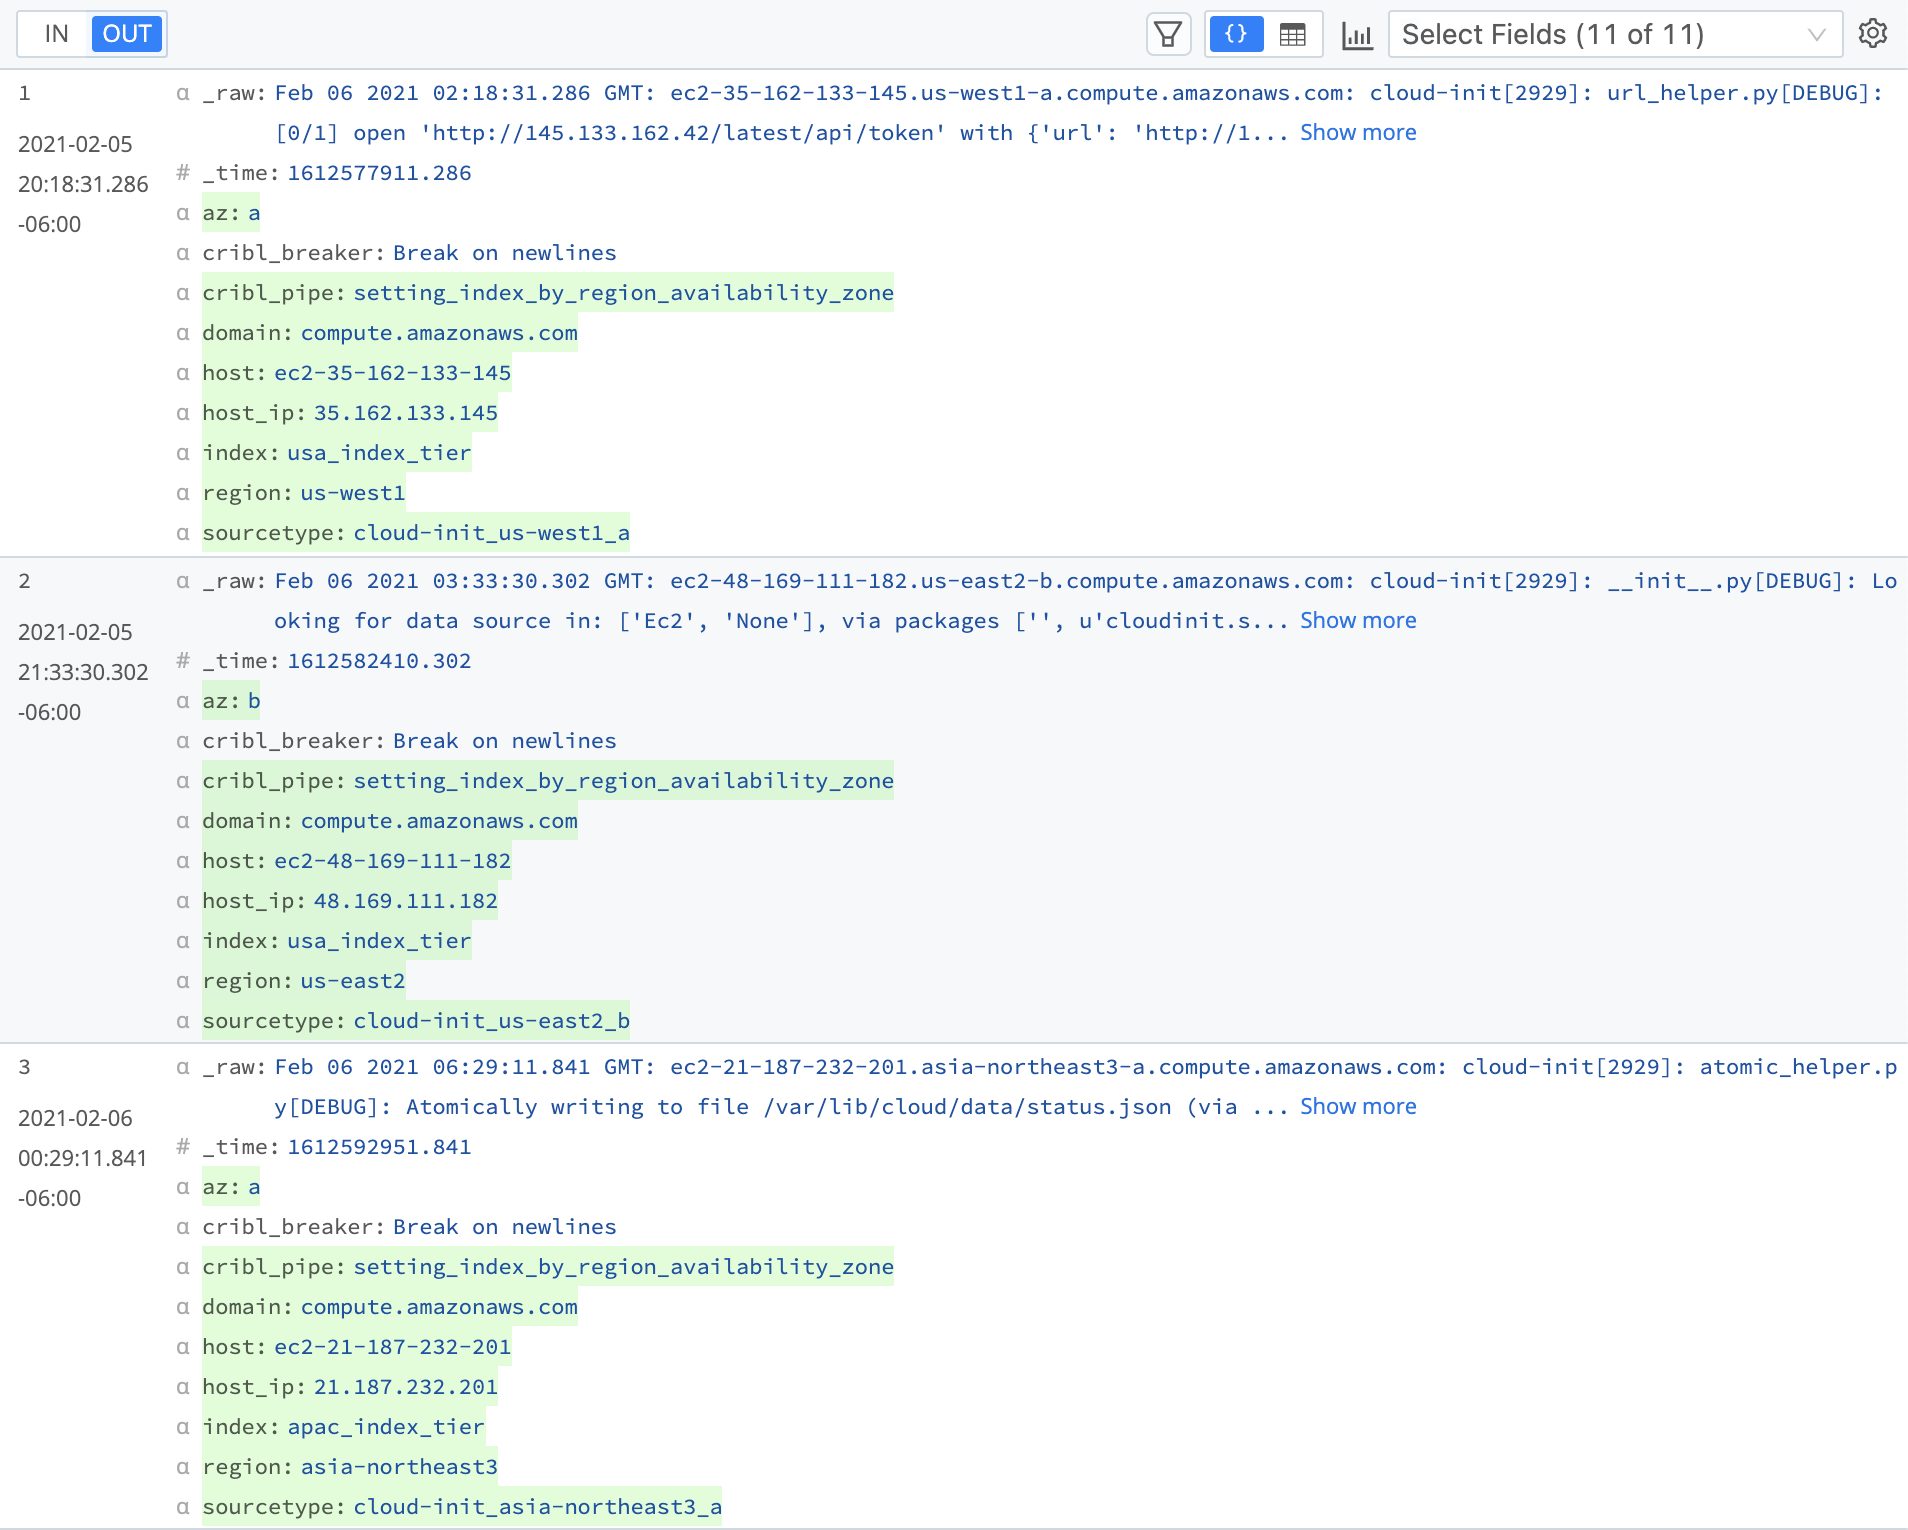
Task: Click the Select Fields dropdown chevron
Action: [1816, 35]
